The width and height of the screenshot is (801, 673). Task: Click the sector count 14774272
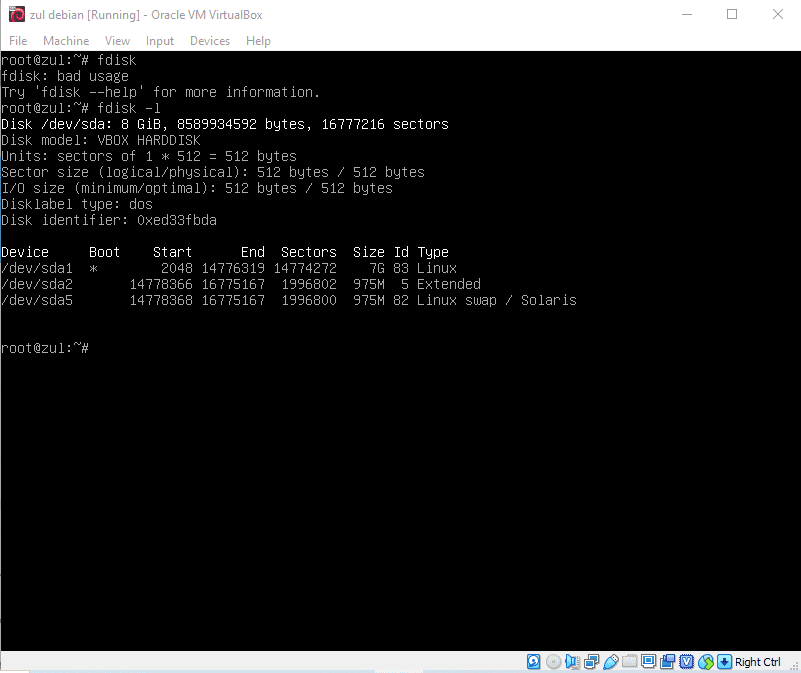click(x=305, y=268)
